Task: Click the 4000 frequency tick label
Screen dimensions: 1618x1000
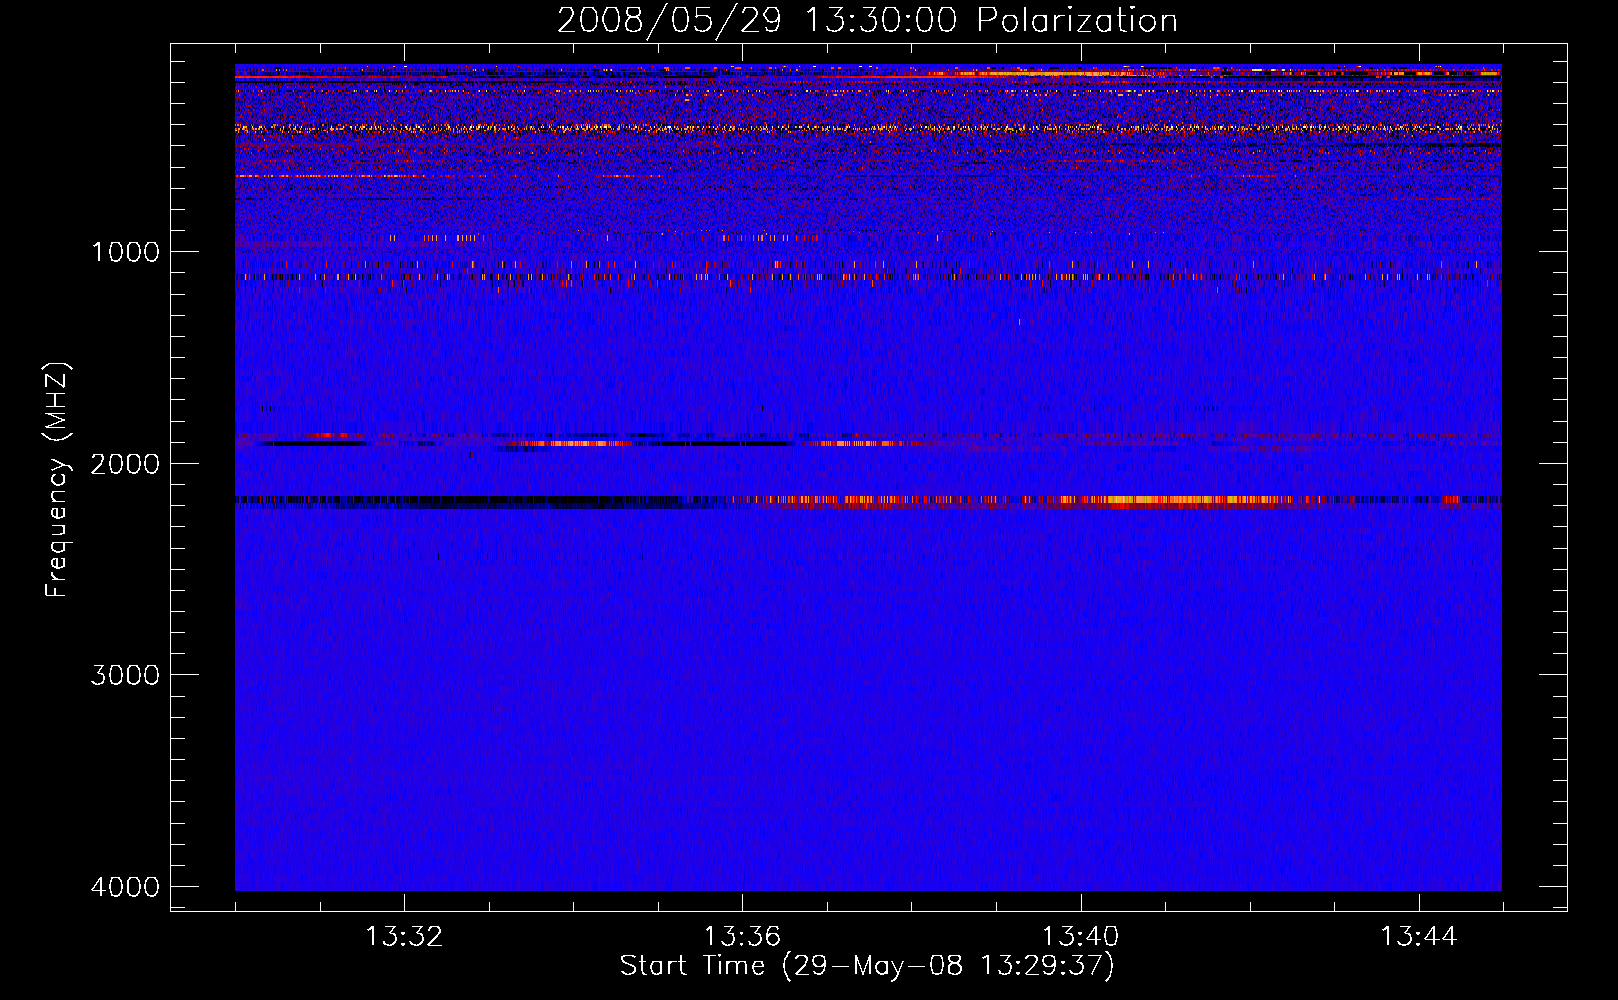Action: click(x=125, y=887)
